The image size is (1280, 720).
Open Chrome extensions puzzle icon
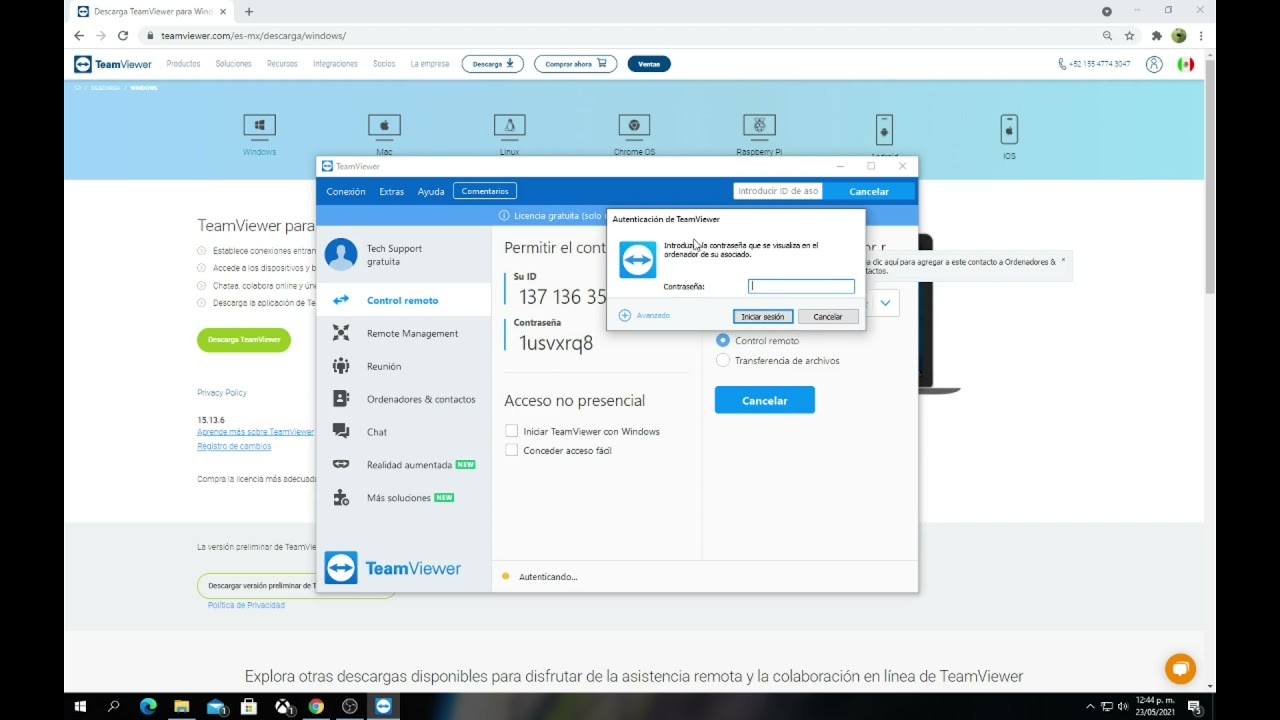tap(1156, 36)
